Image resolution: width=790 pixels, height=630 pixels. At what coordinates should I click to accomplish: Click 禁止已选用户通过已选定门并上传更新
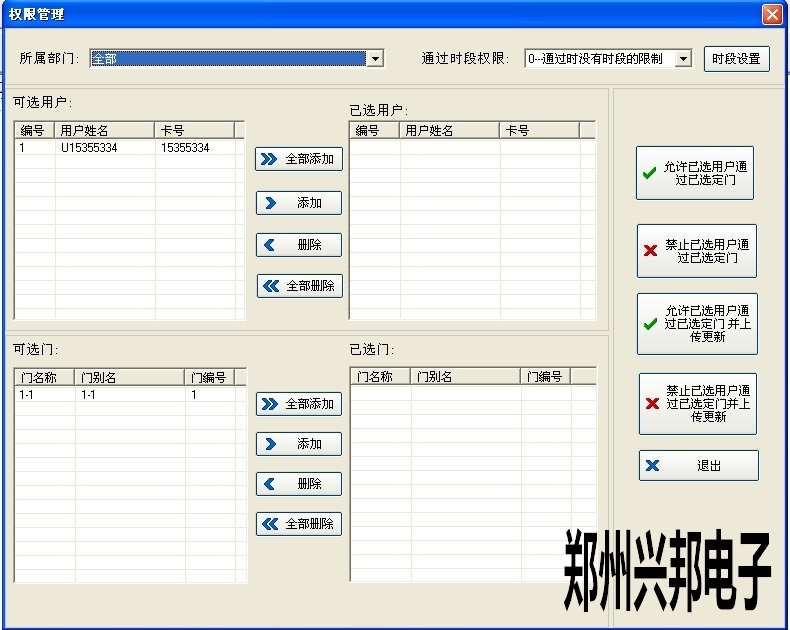point(697,404)
